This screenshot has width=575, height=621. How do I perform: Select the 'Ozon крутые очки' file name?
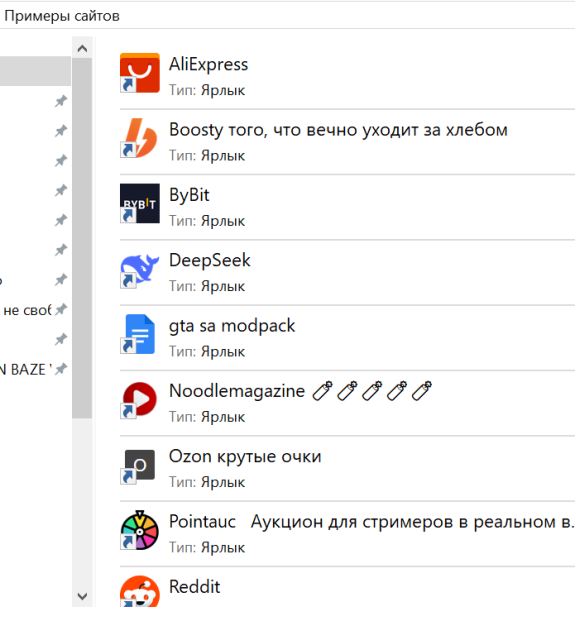coord(245,456)
